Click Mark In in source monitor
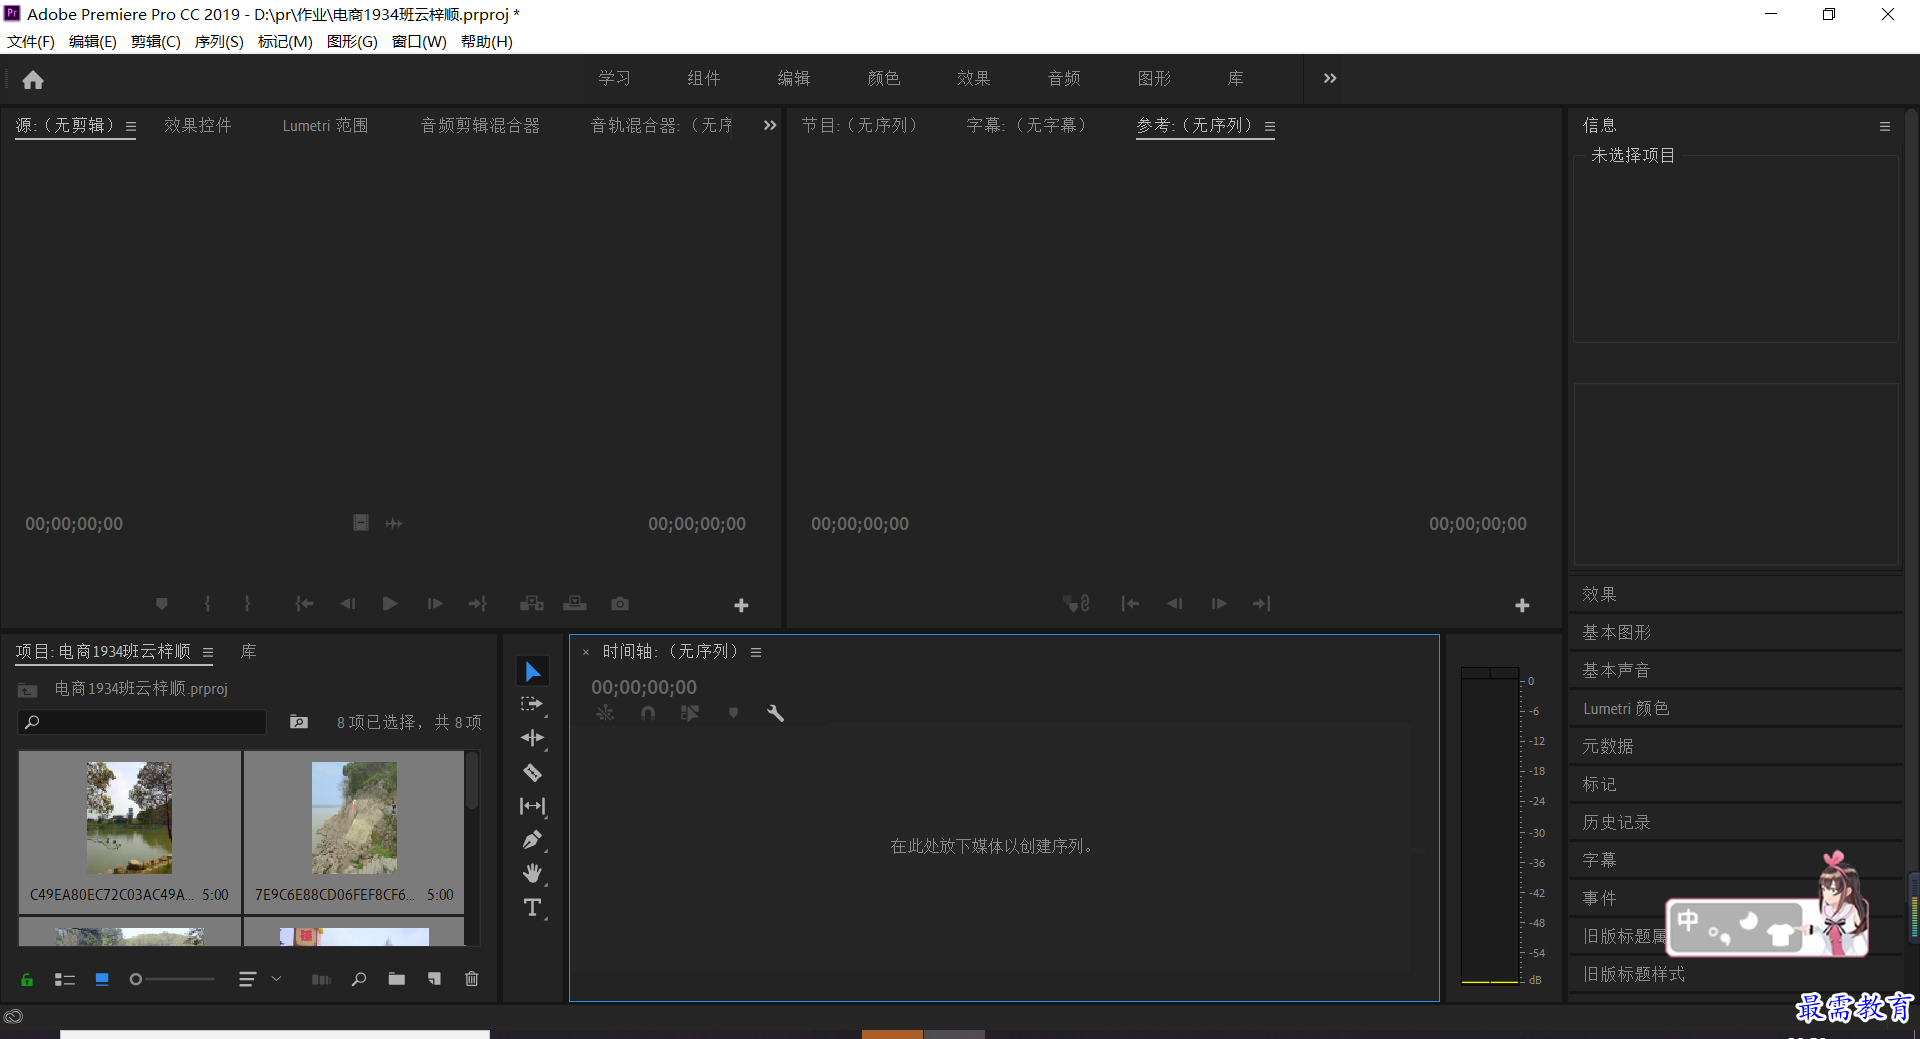The height and width of the screenshot is (1039, 1920). [x=207, y=604]
